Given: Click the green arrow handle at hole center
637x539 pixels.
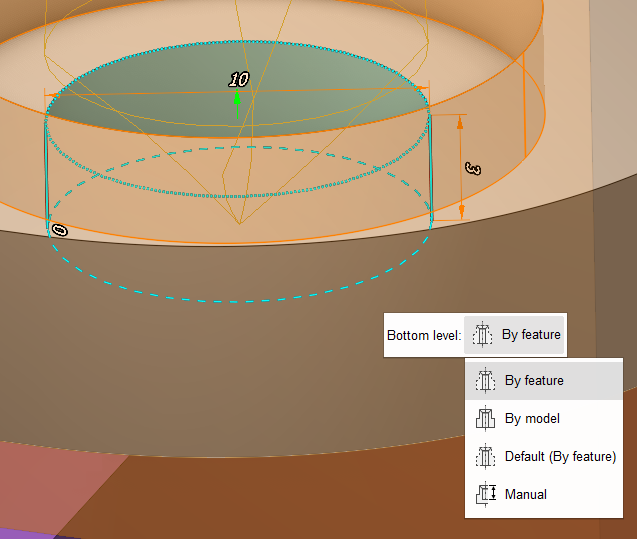Looking at the screenshot, I should 237,98.
